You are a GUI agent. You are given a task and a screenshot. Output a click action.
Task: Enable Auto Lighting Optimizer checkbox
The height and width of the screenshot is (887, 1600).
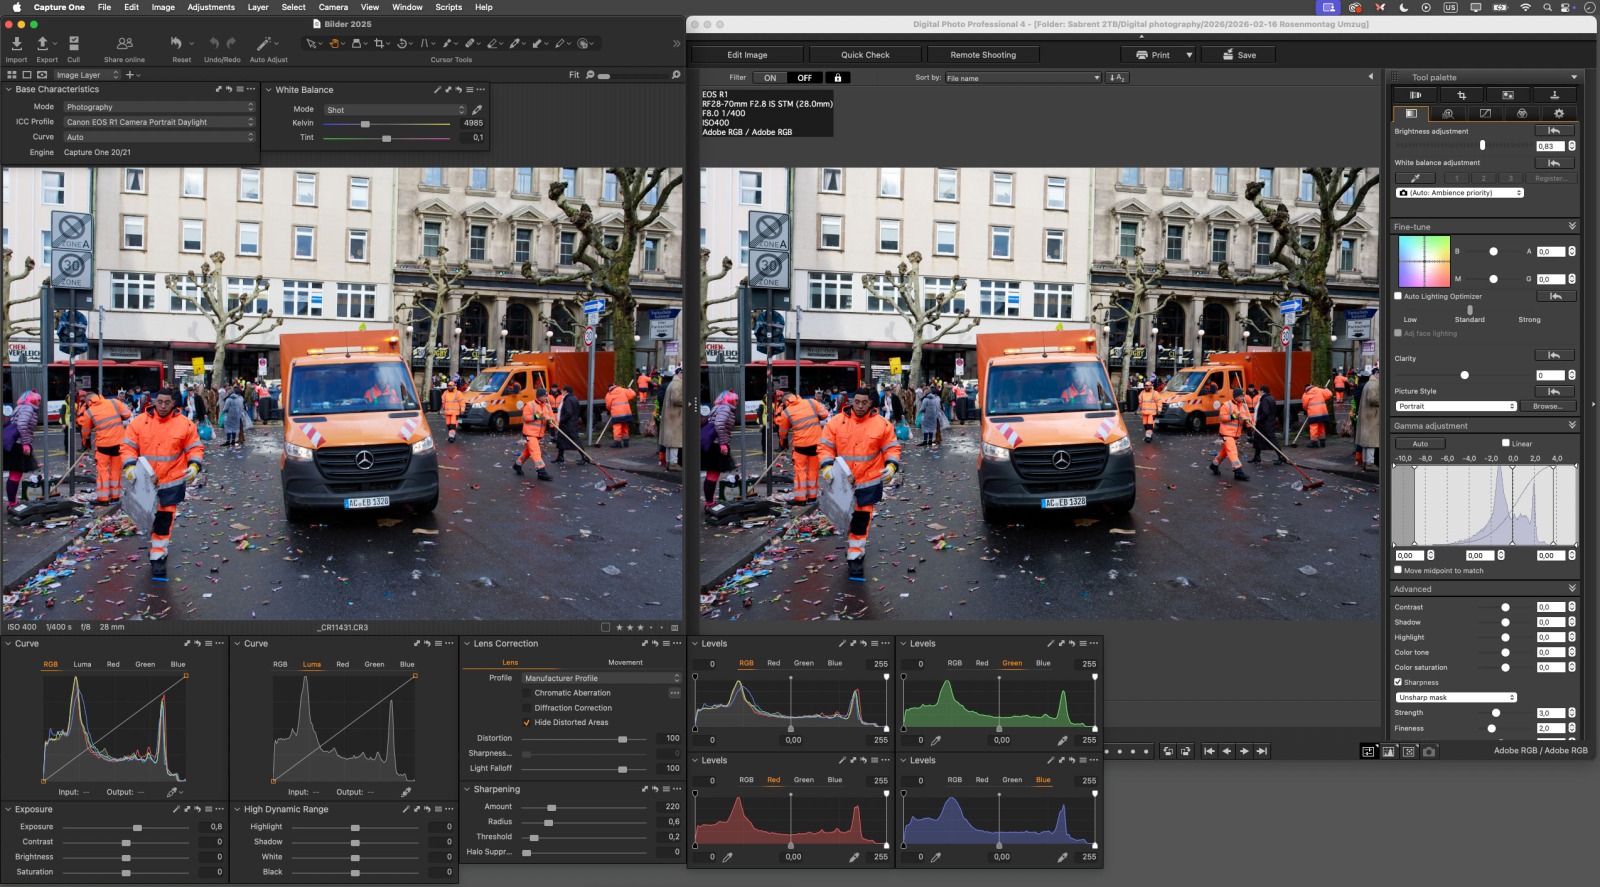(1398, 296)
